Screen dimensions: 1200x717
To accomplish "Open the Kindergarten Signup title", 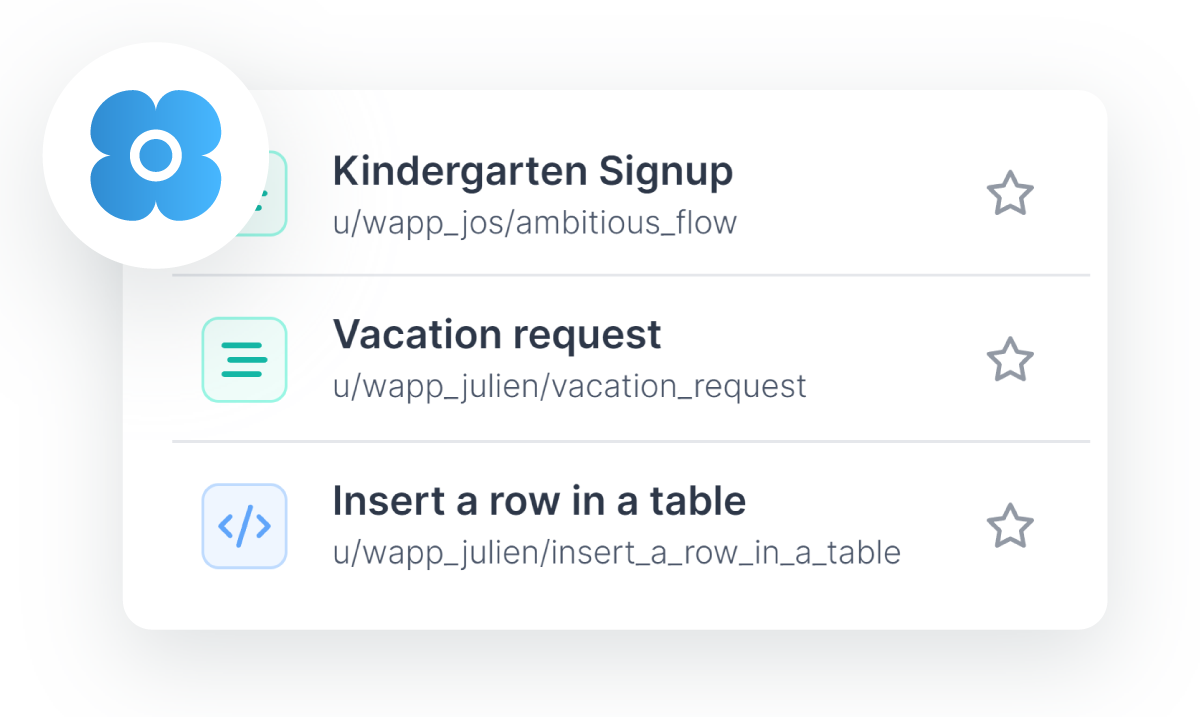I will [x=533, y=172].
